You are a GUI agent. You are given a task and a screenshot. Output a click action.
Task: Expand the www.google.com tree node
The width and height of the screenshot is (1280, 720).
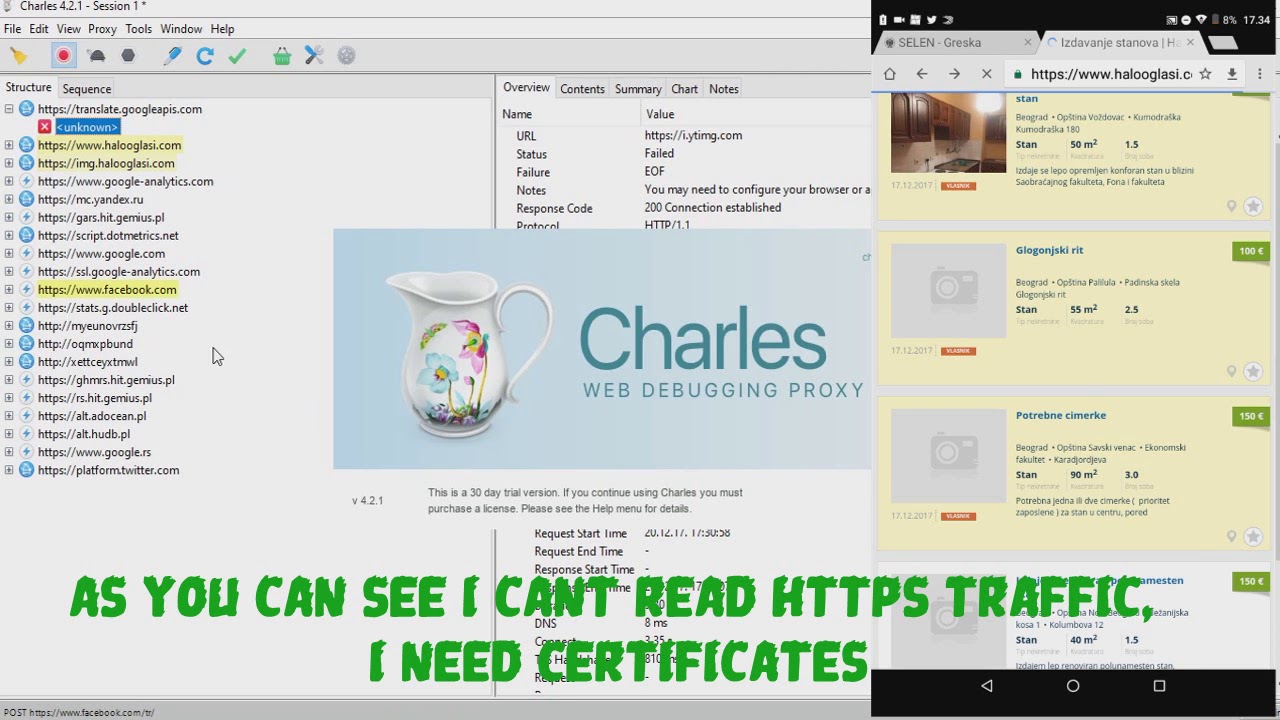click(9, 253)
